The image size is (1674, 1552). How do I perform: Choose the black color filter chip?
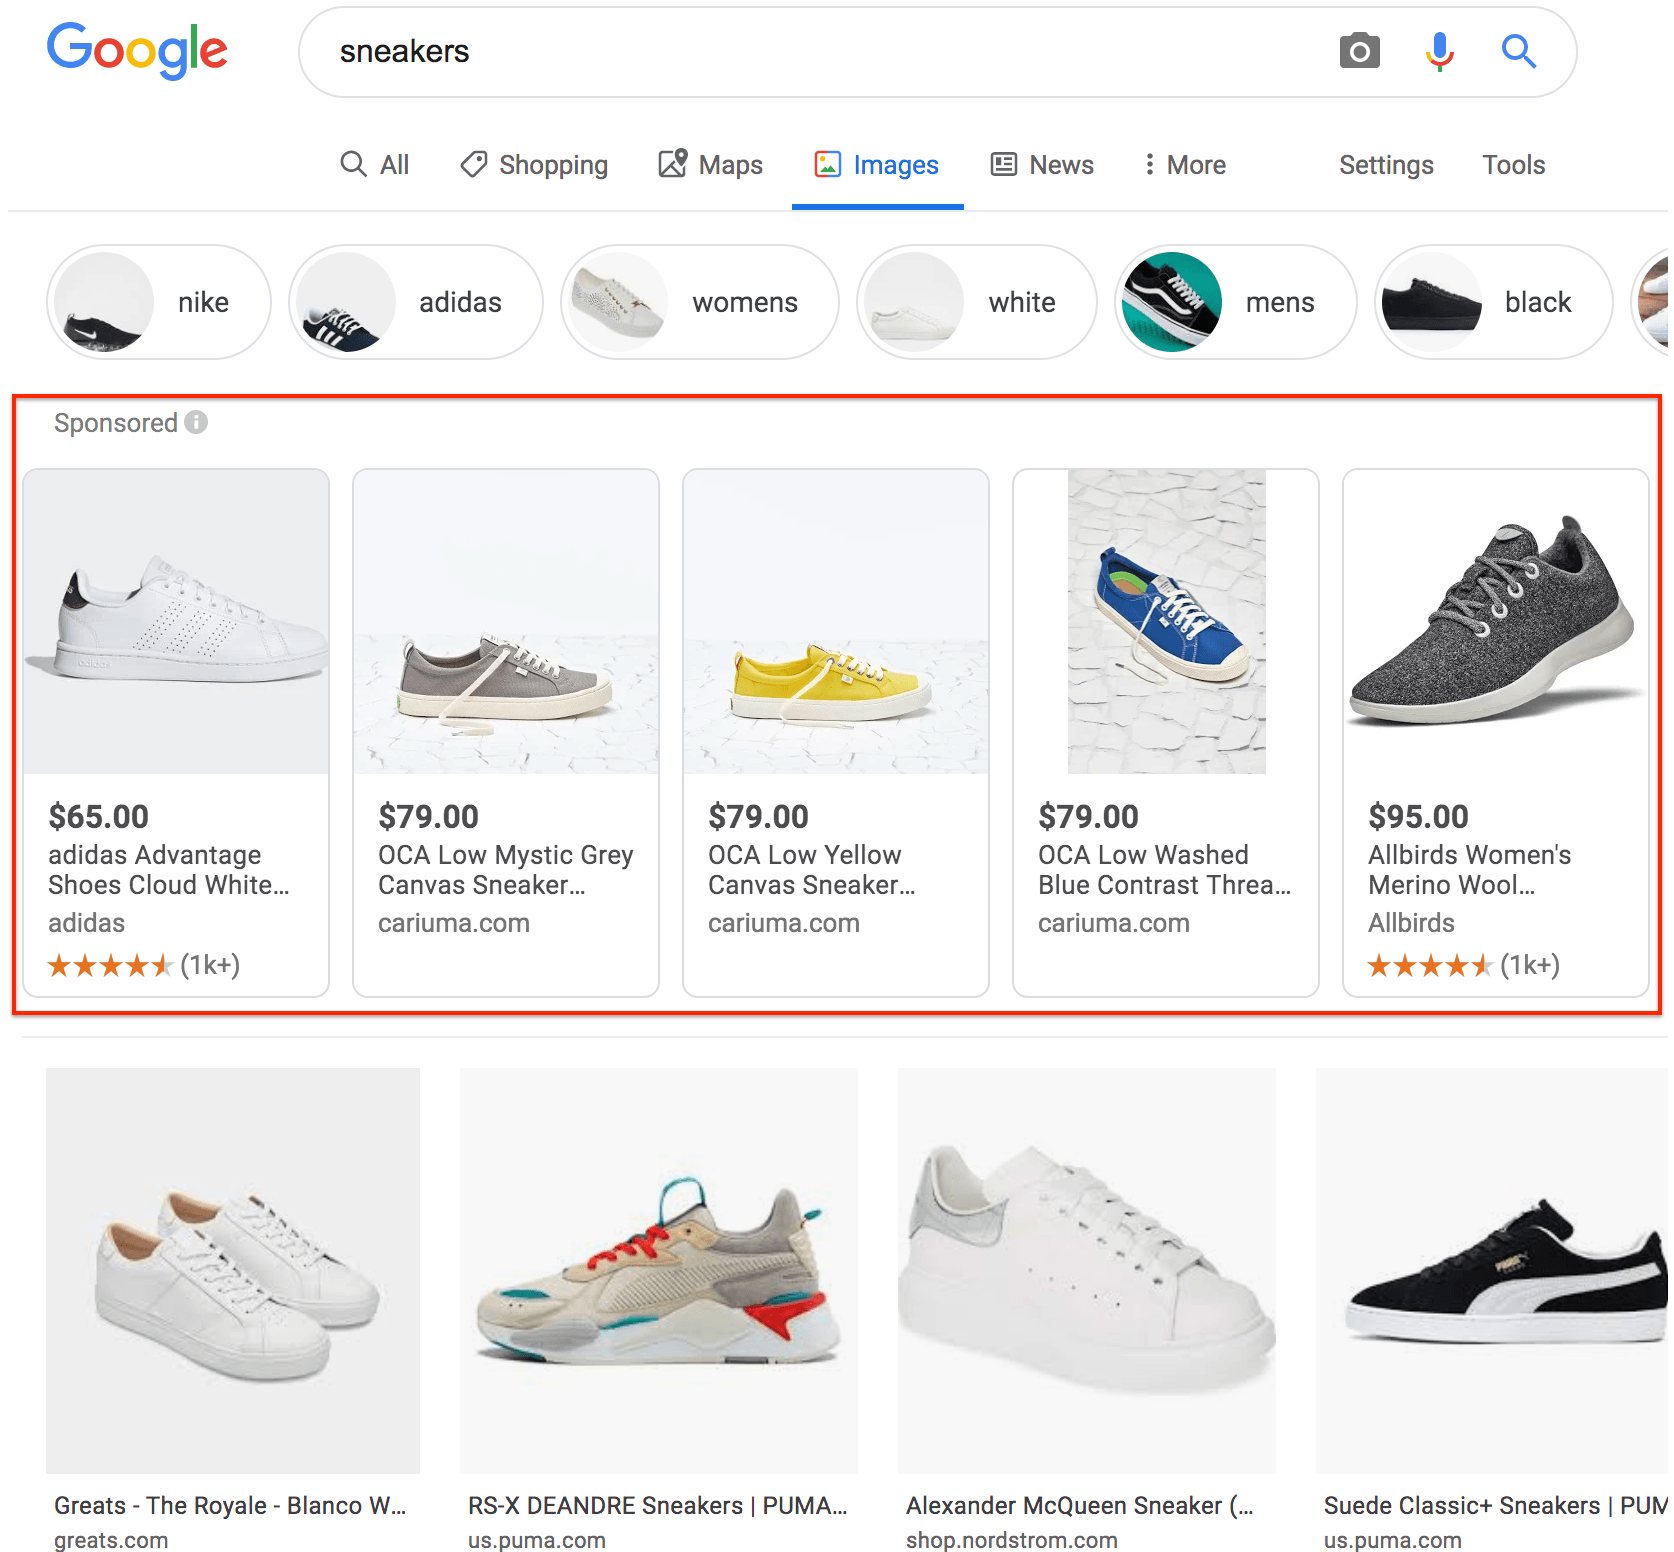[1493, 302]
